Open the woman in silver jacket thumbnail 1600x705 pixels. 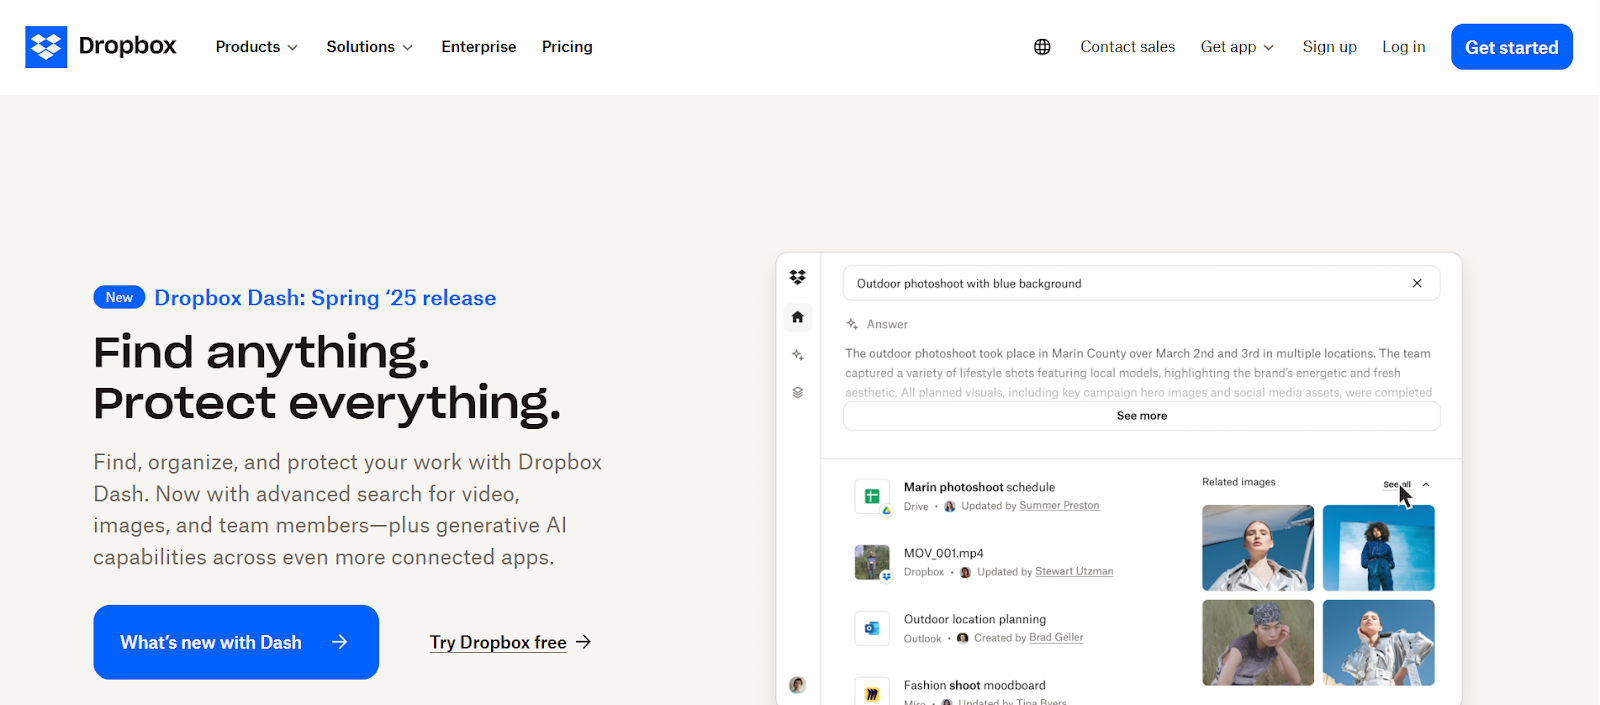(1258, 548)
